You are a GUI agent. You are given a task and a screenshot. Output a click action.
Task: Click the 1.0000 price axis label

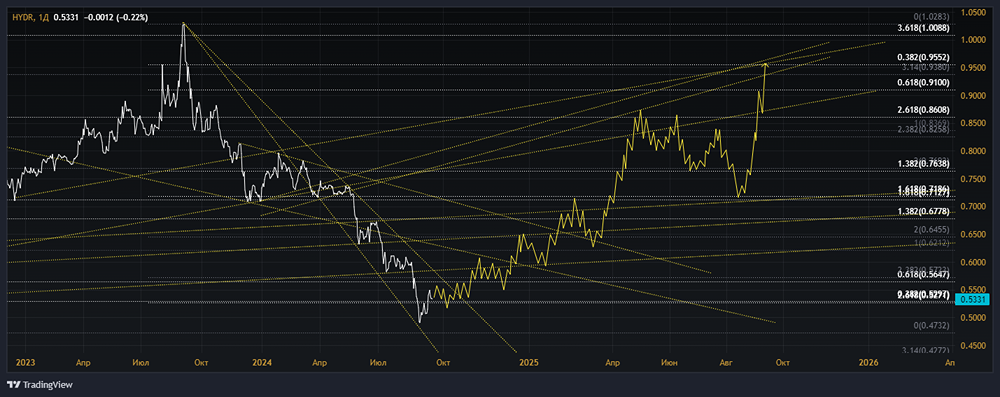pyautogui.click(x=973, y=40)
